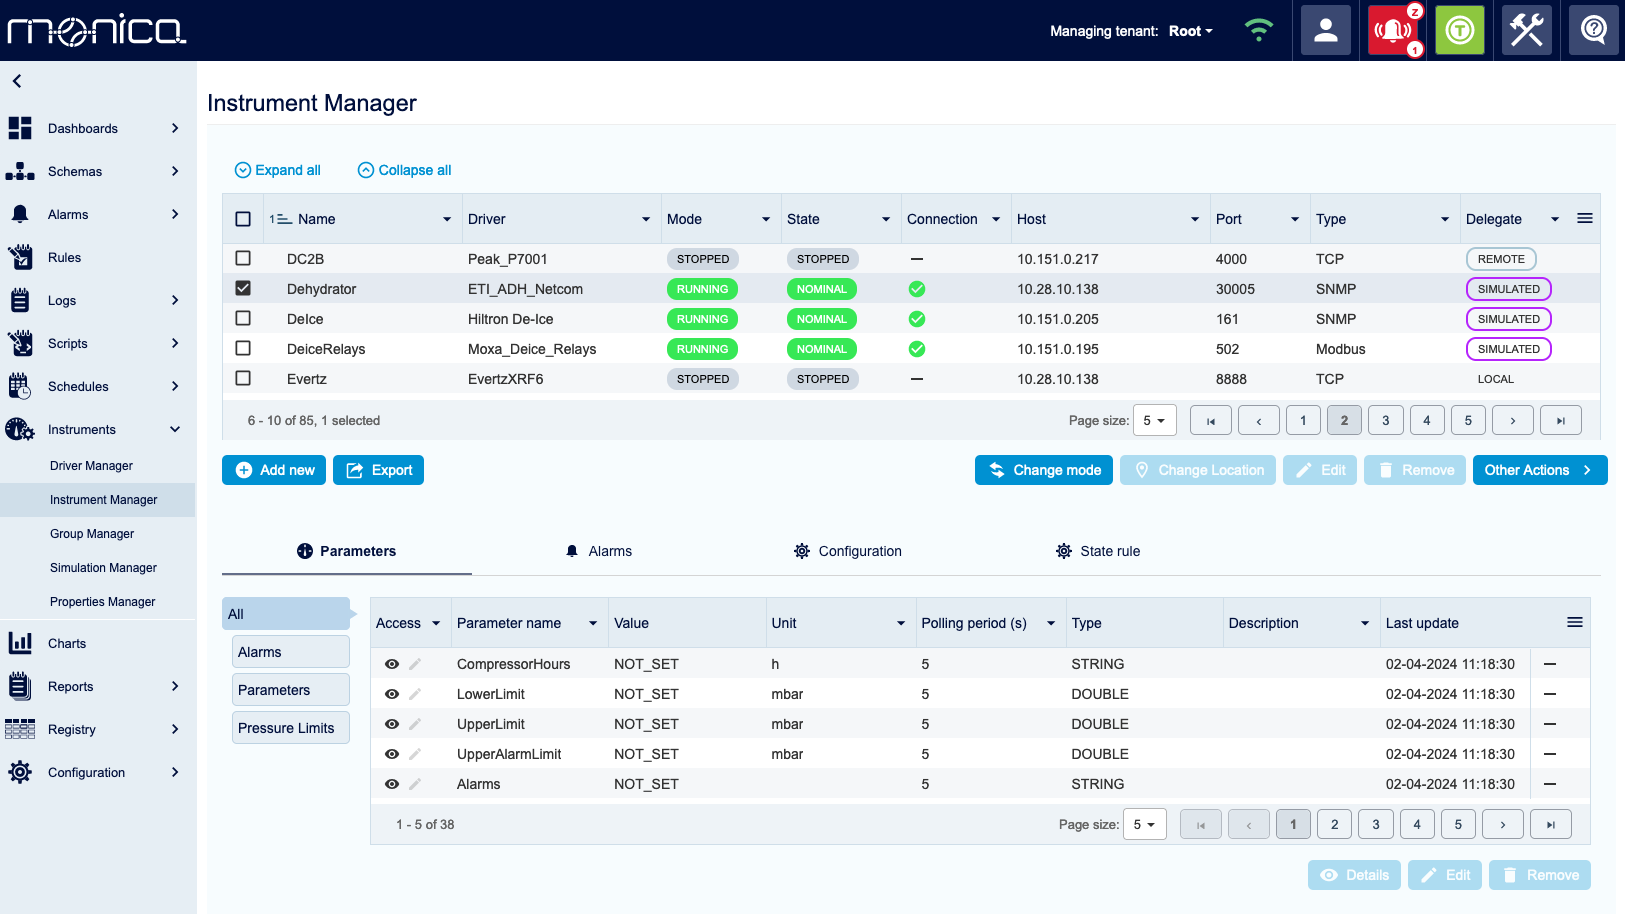Open Charts from the sidebar
Viewport: 1625px width, 914px height.
pyautogui.click(x=21, y=643)
